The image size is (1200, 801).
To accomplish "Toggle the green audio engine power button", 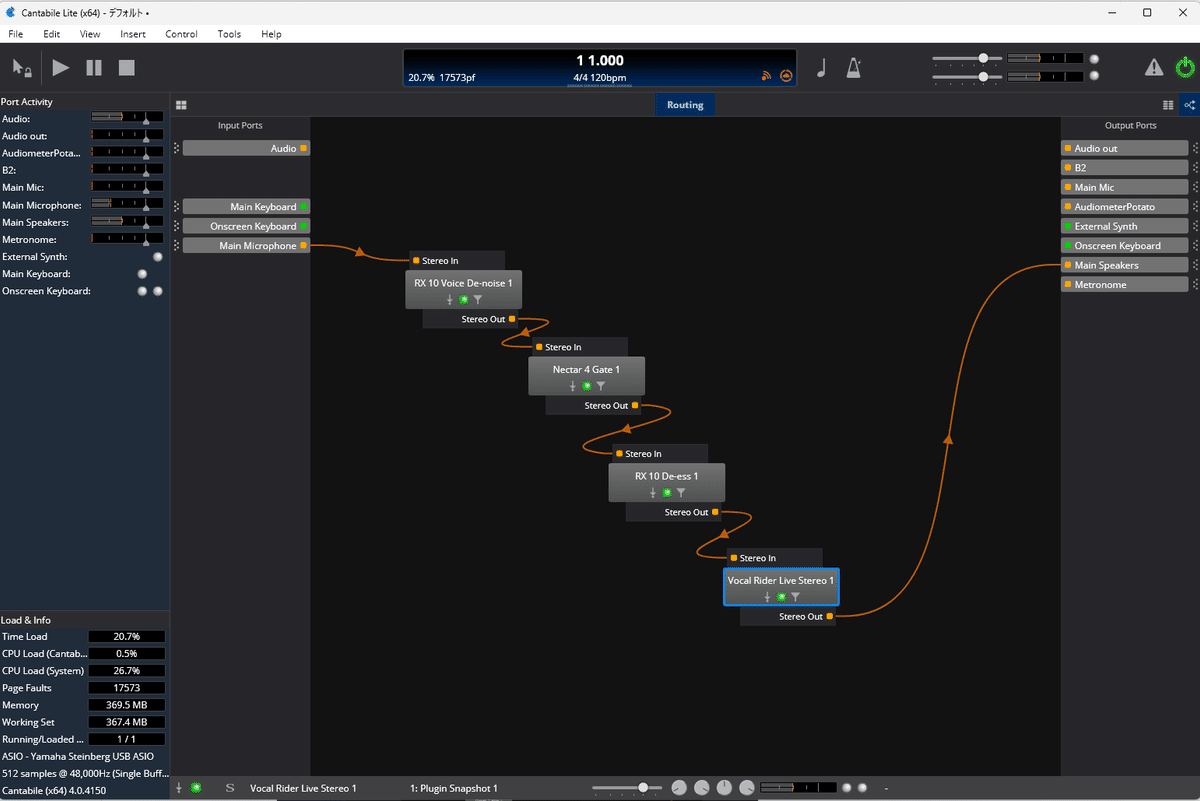I will coord(1185,67).
